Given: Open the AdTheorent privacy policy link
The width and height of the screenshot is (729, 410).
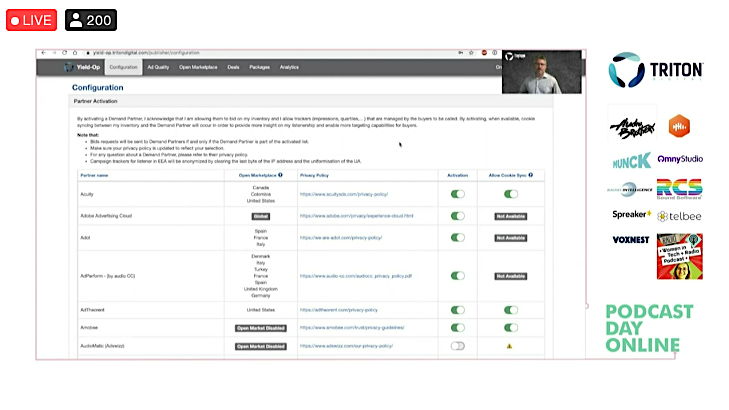Looking at the screenshot, I should pyautogui.click(x=338, y=310).
